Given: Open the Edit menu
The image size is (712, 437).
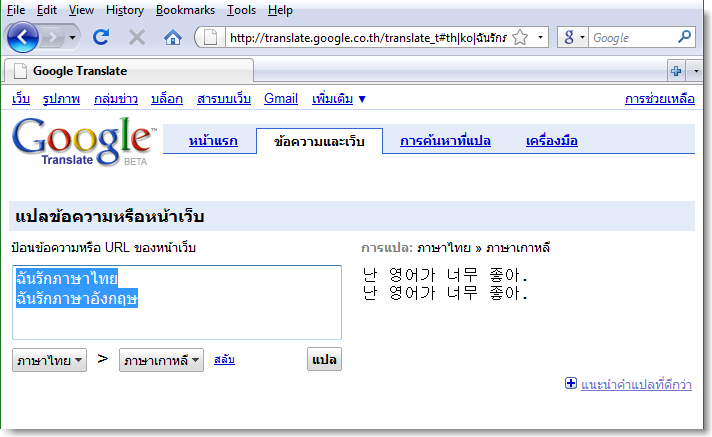Looking at the screenshot, I should pyautogui.click(x=47, y=10).
